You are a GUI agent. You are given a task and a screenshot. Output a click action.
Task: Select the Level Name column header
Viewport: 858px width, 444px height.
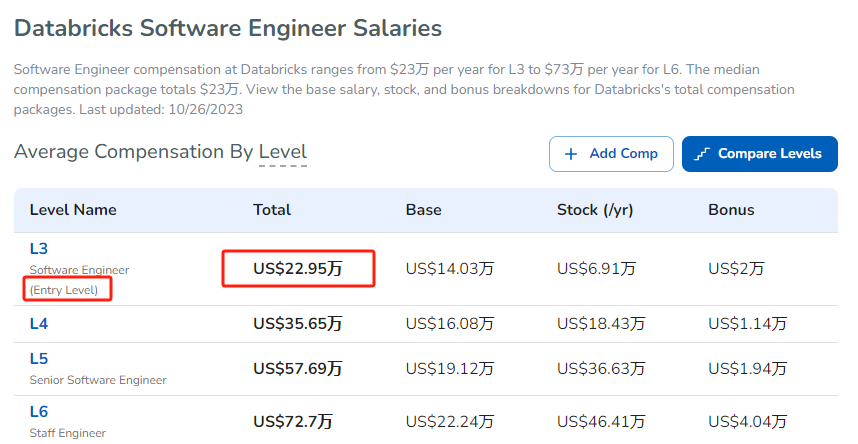(x=73, y=210)
